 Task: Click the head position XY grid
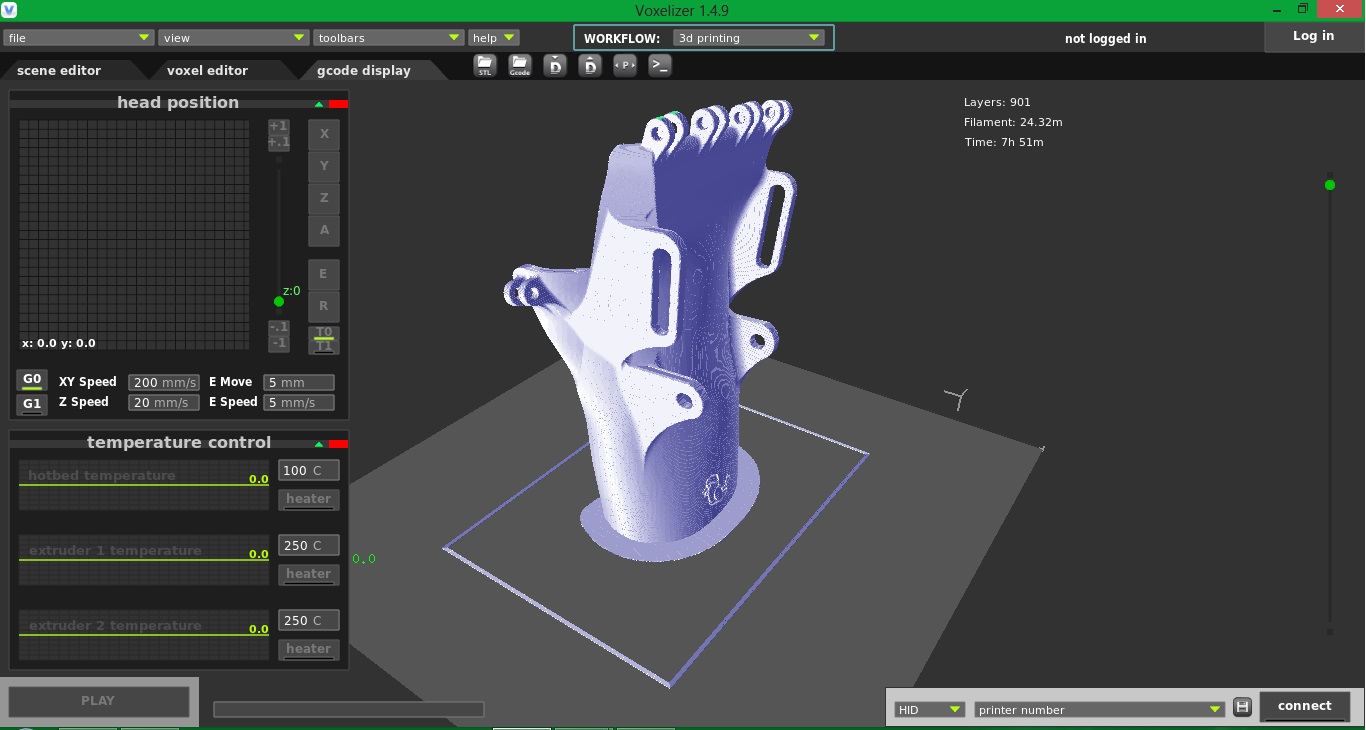tap(134, 236)
